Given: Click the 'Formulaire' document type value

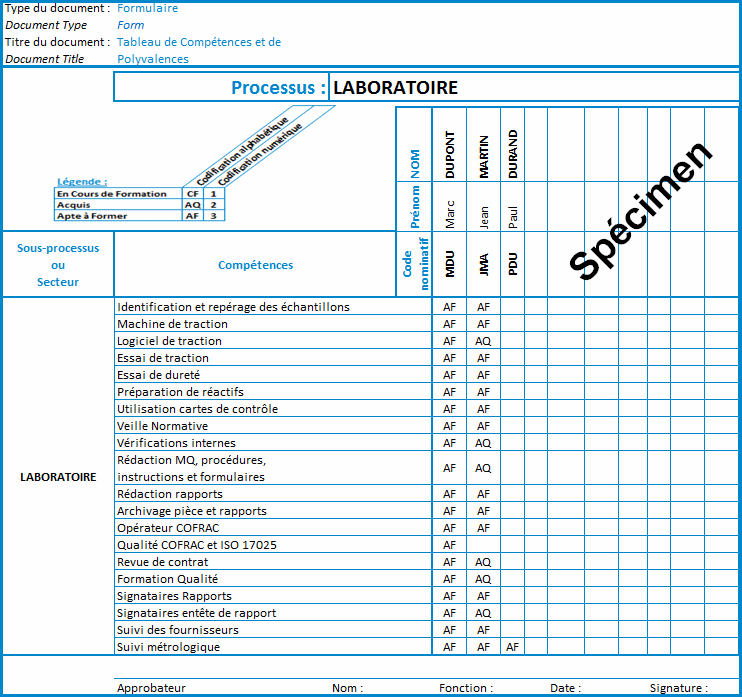Looking at the screenshot, I should point(147,8).
